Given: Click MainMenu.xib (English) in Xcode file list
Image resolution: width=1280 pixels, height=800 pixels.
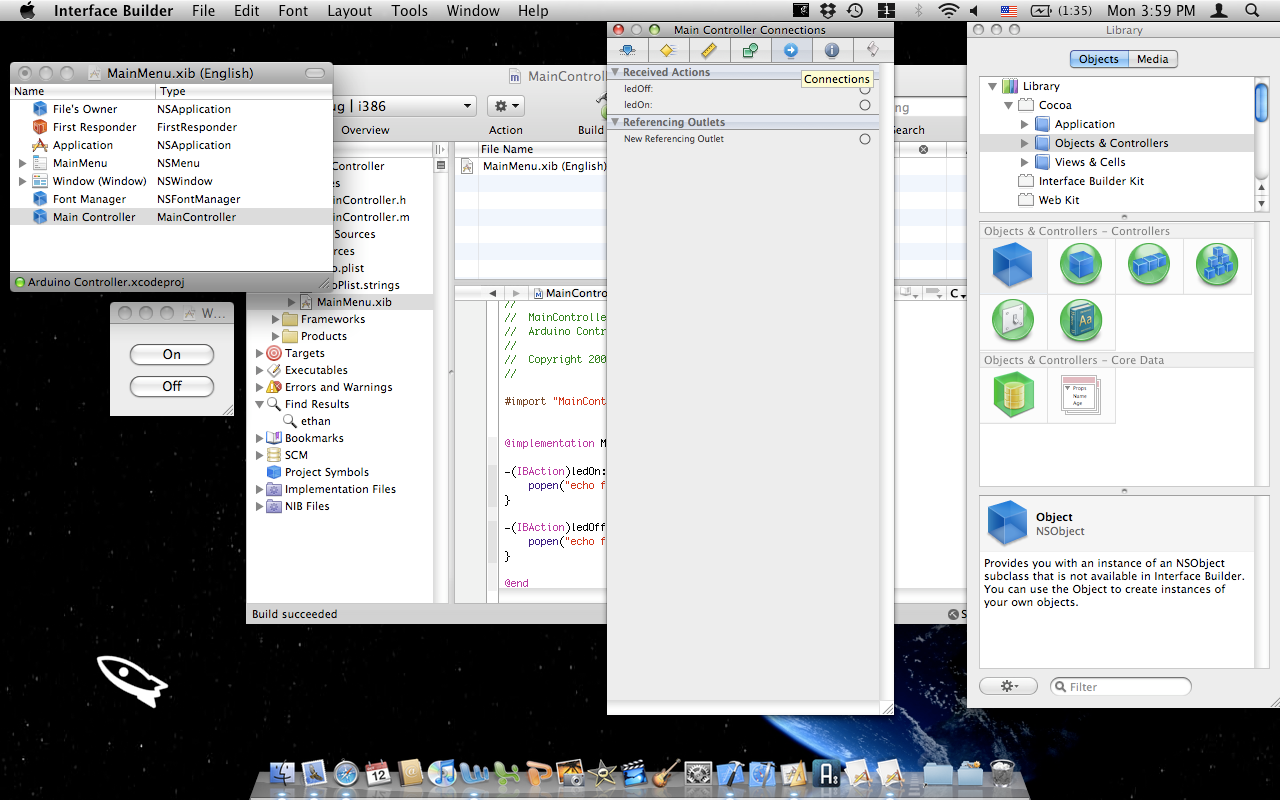Looking at the screenshot, I should coord(544,166).
